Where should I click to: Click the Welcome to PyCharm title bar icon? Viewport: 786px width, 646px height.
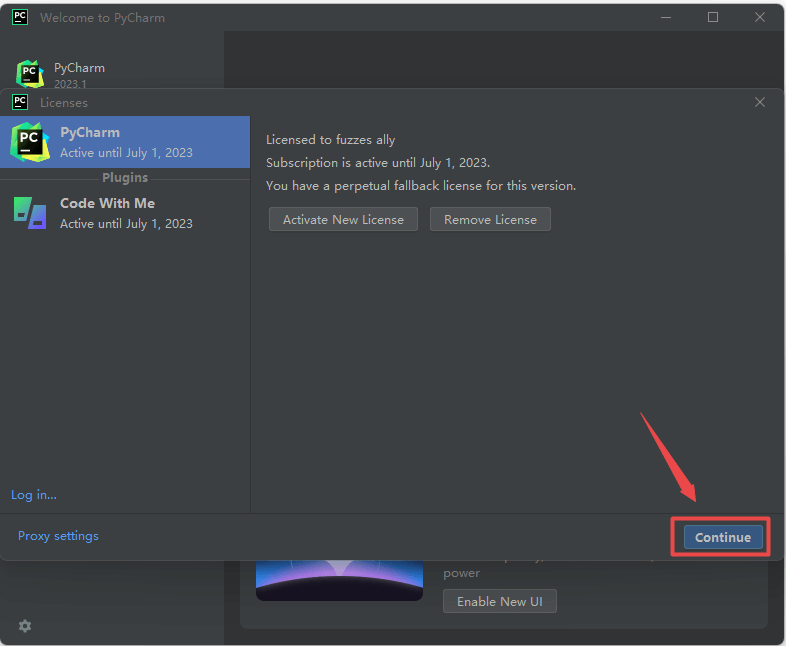pyautogui.click(x=19, y=17)
